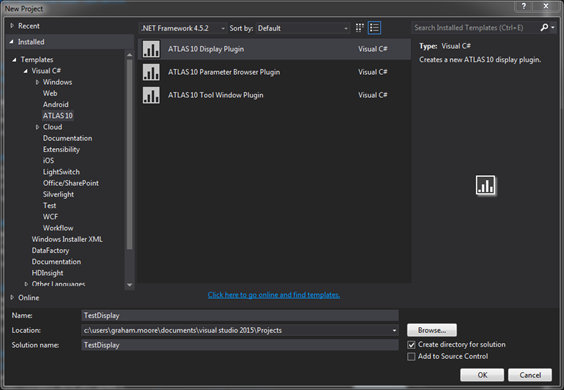Image resolution: width=564 pixels, height=390 pixels.
Task: Expand the Cloud tree node
Action: coord(37,127)
